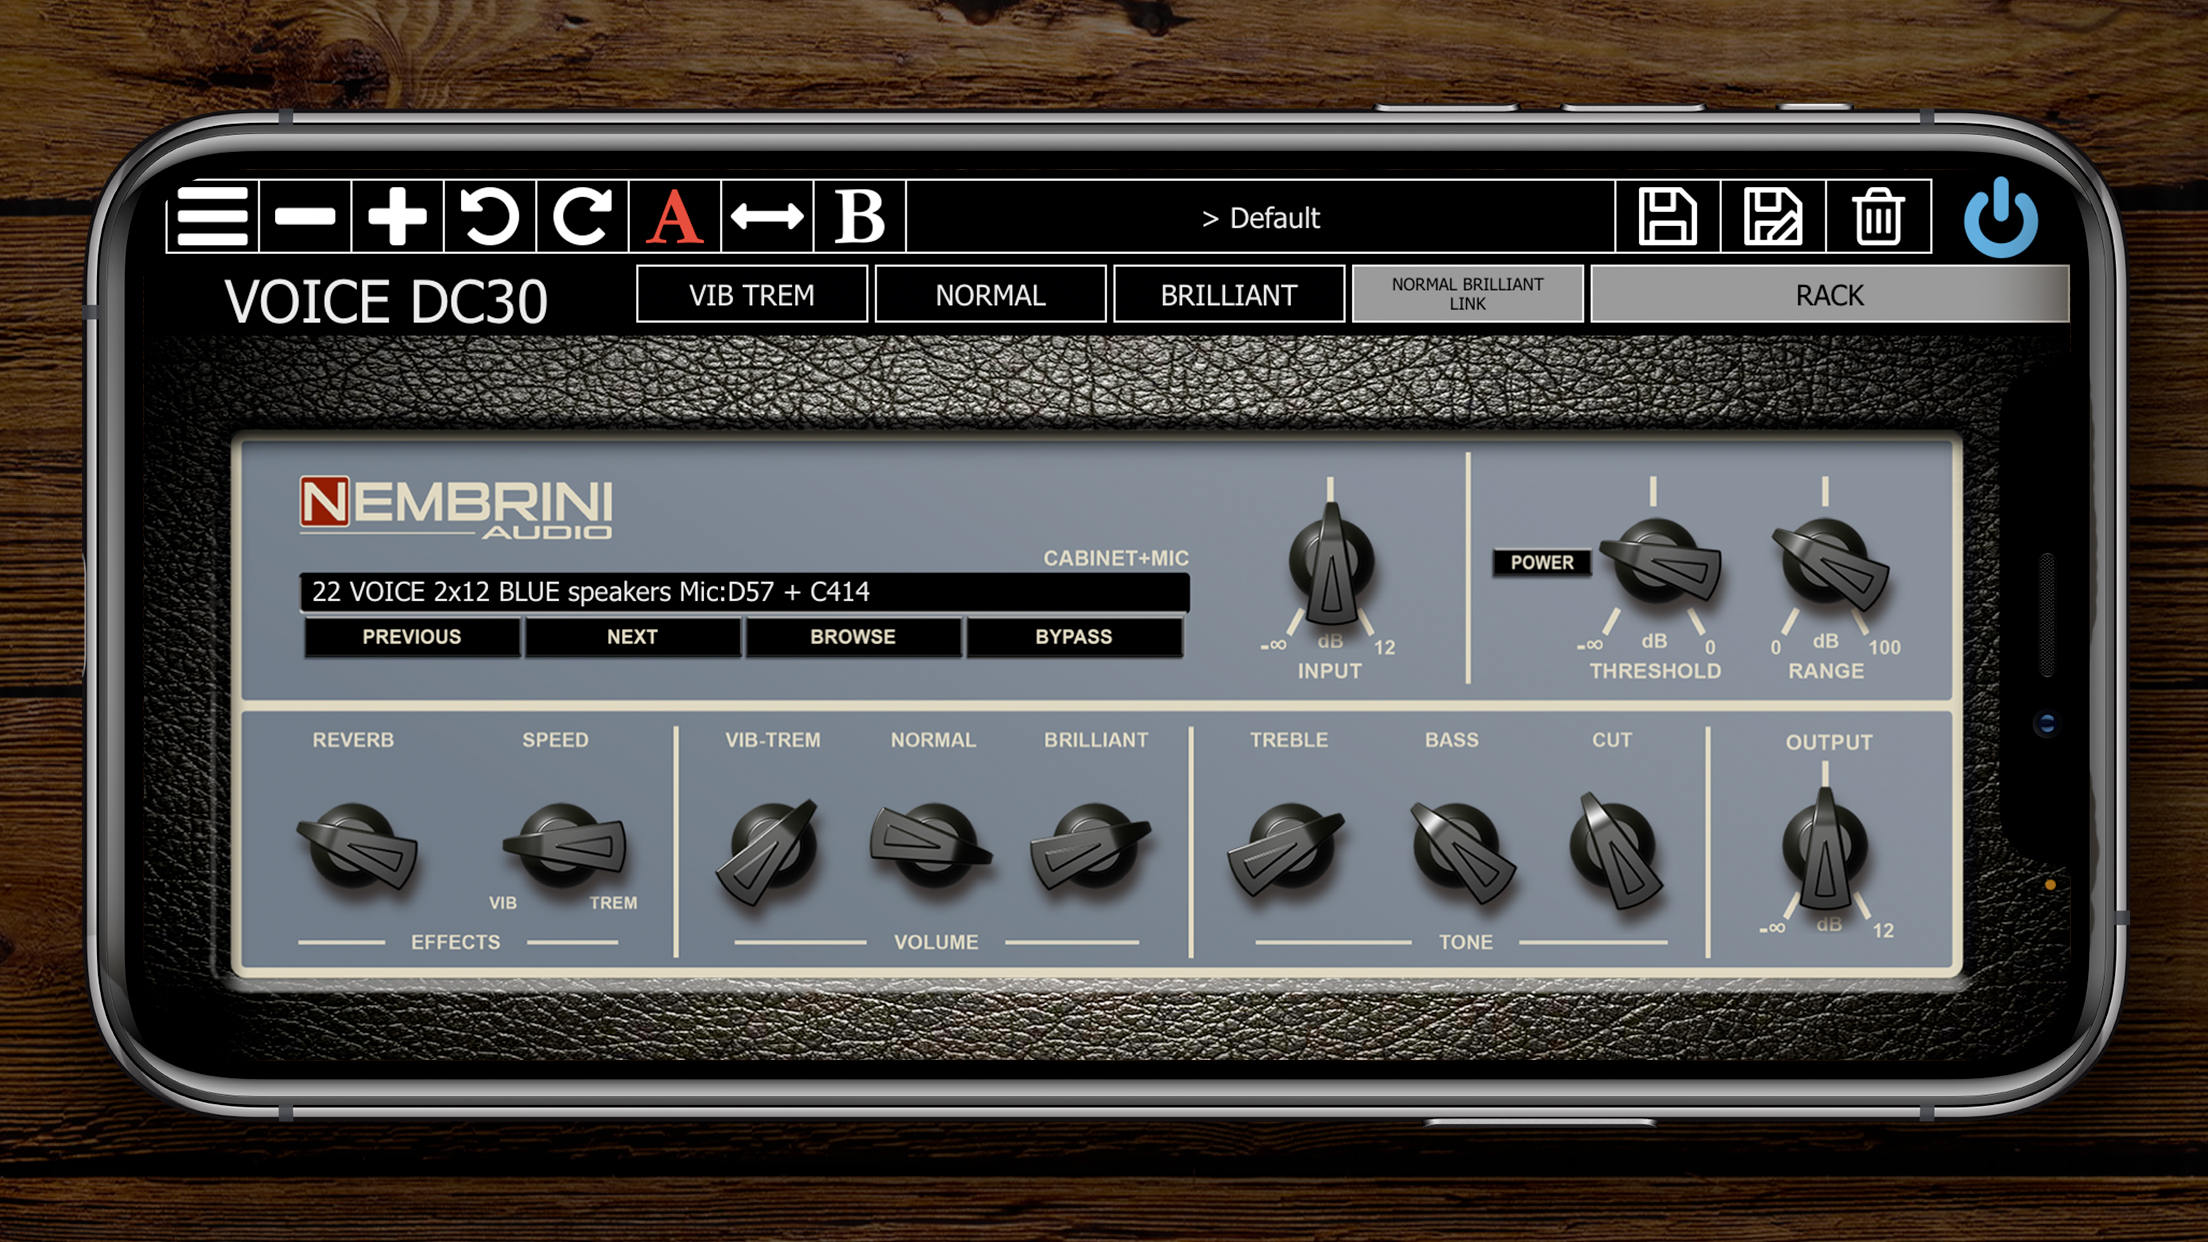
Task: Click the REVERB knob
Action: click(x=355, y=846)
